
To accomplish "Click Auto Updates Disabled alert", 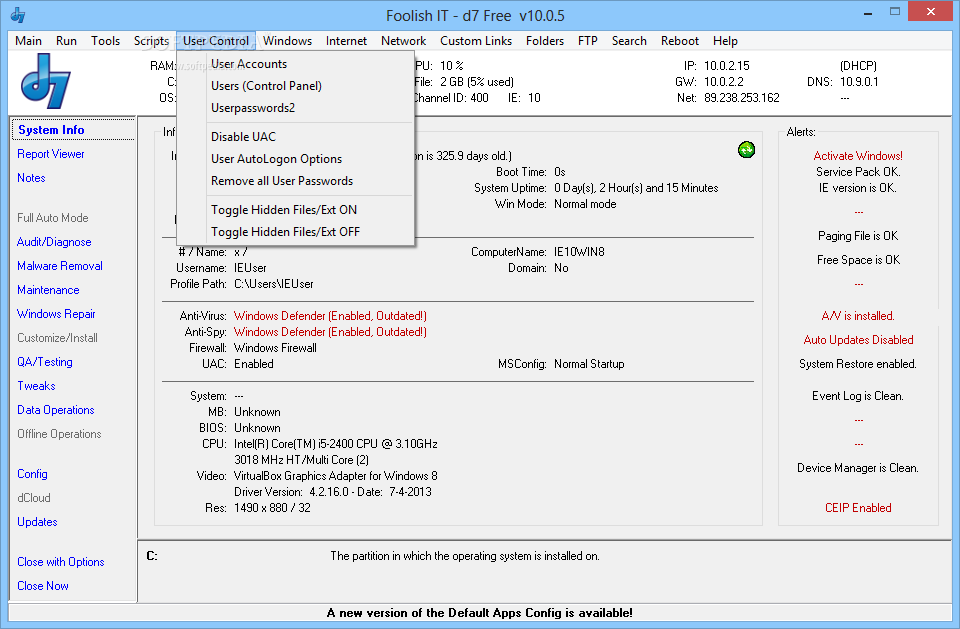I will (x=858, y=339).
